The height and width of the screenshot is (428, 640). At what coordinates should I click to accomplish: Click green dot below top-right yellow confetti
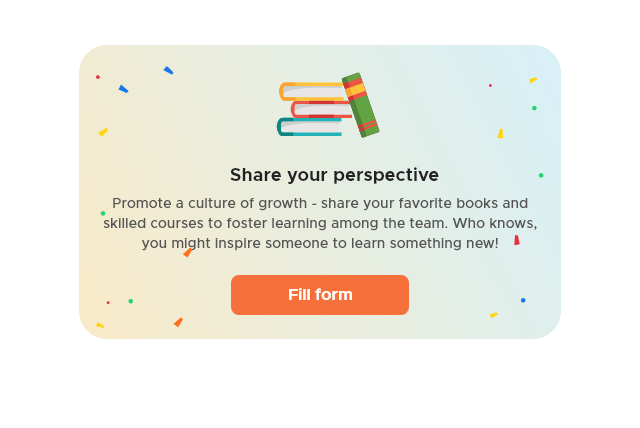click(534, 108)
